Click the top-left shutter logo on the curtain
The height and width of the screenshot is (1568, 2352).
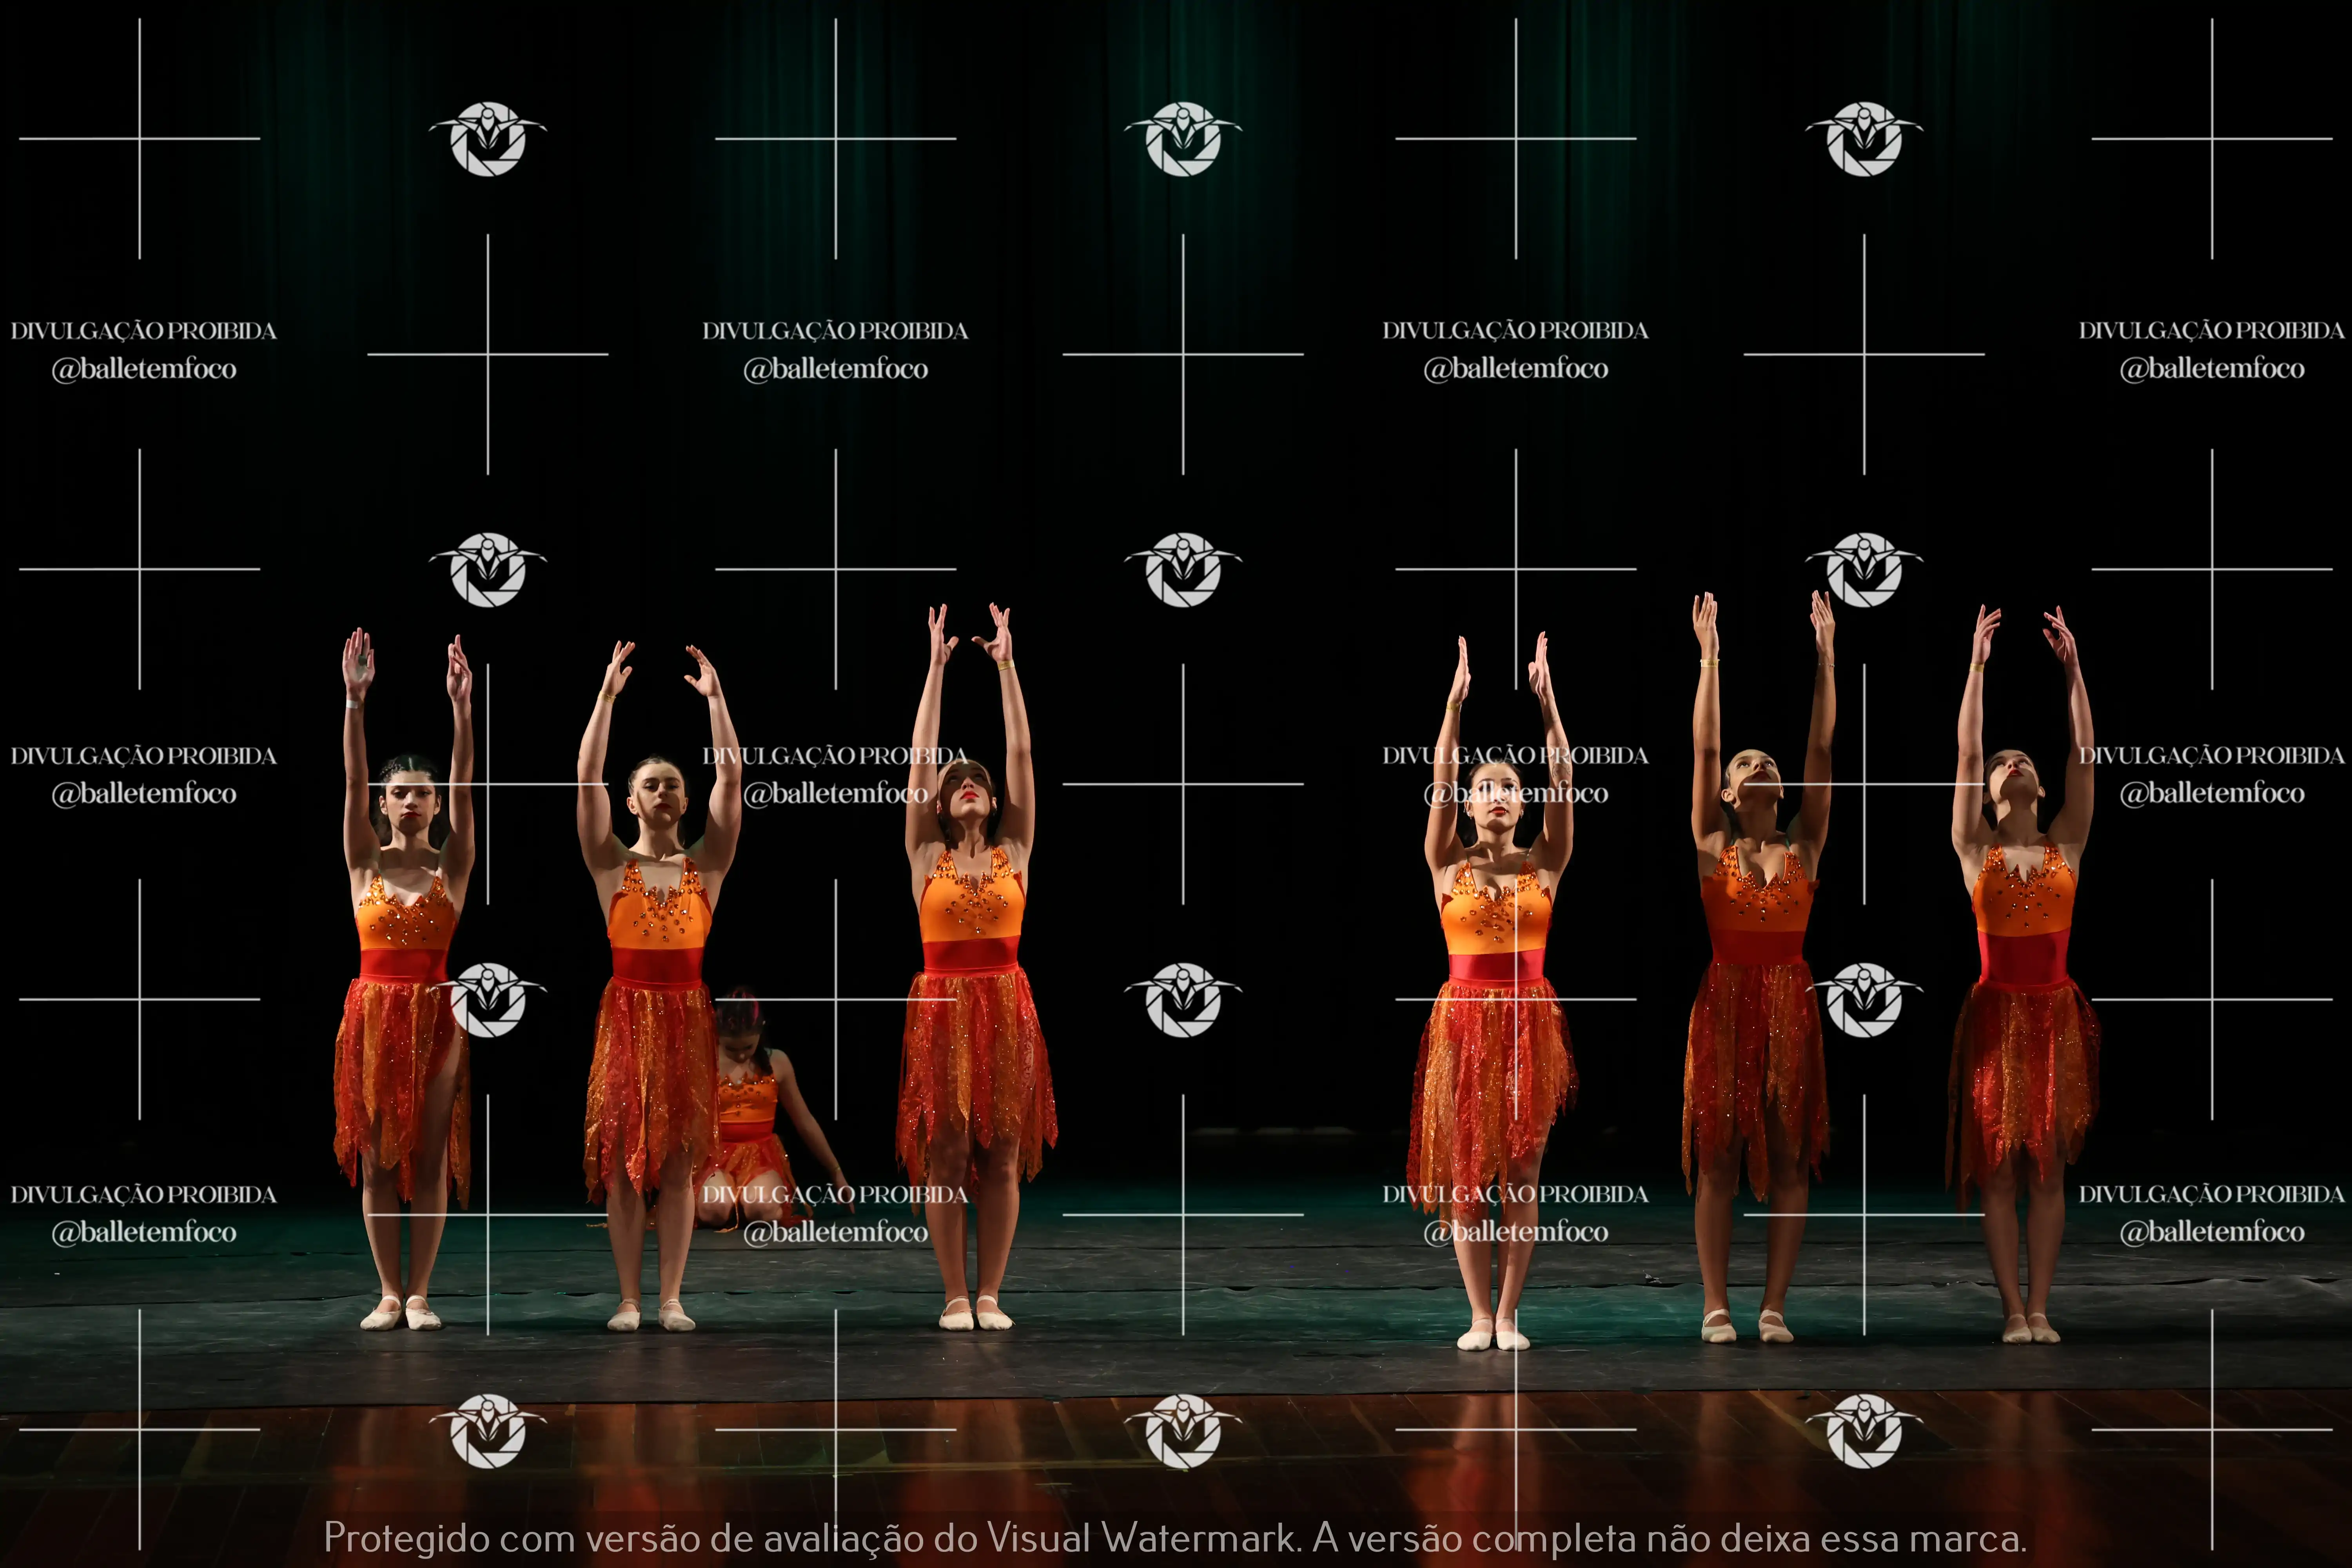(488, 139)
